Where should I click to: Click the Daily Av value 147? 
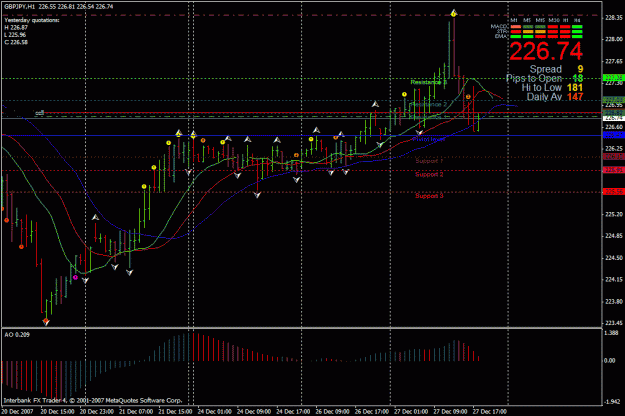575,96
